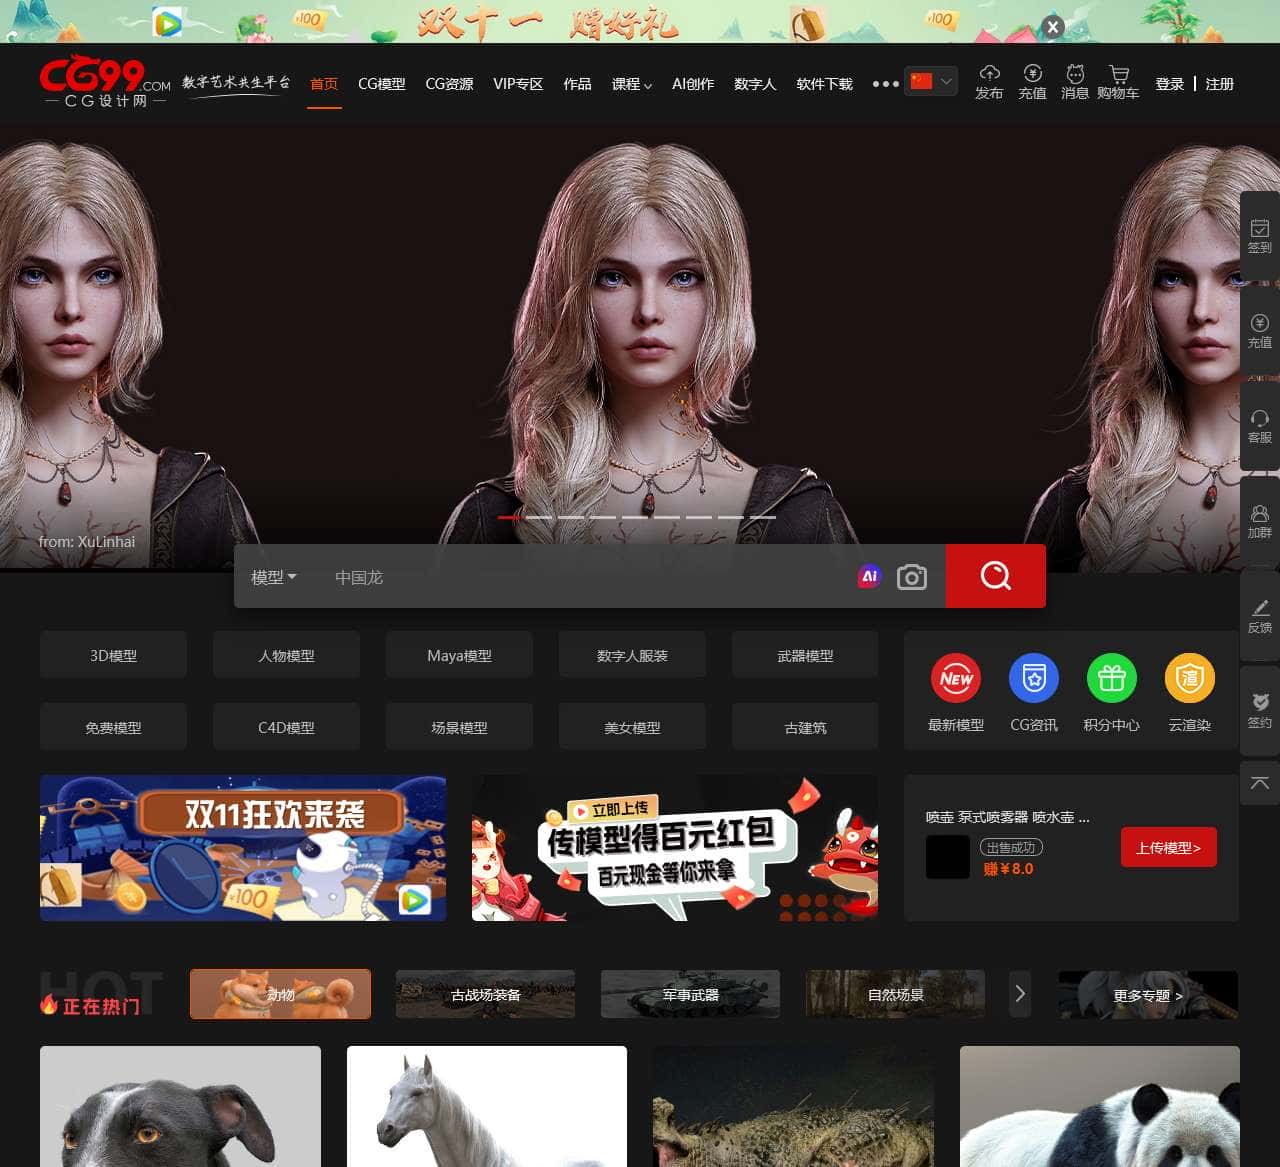This screenshot has width=1280, height=1167.
Task: Click the 古建筑 category button
Action: point(805,727)
